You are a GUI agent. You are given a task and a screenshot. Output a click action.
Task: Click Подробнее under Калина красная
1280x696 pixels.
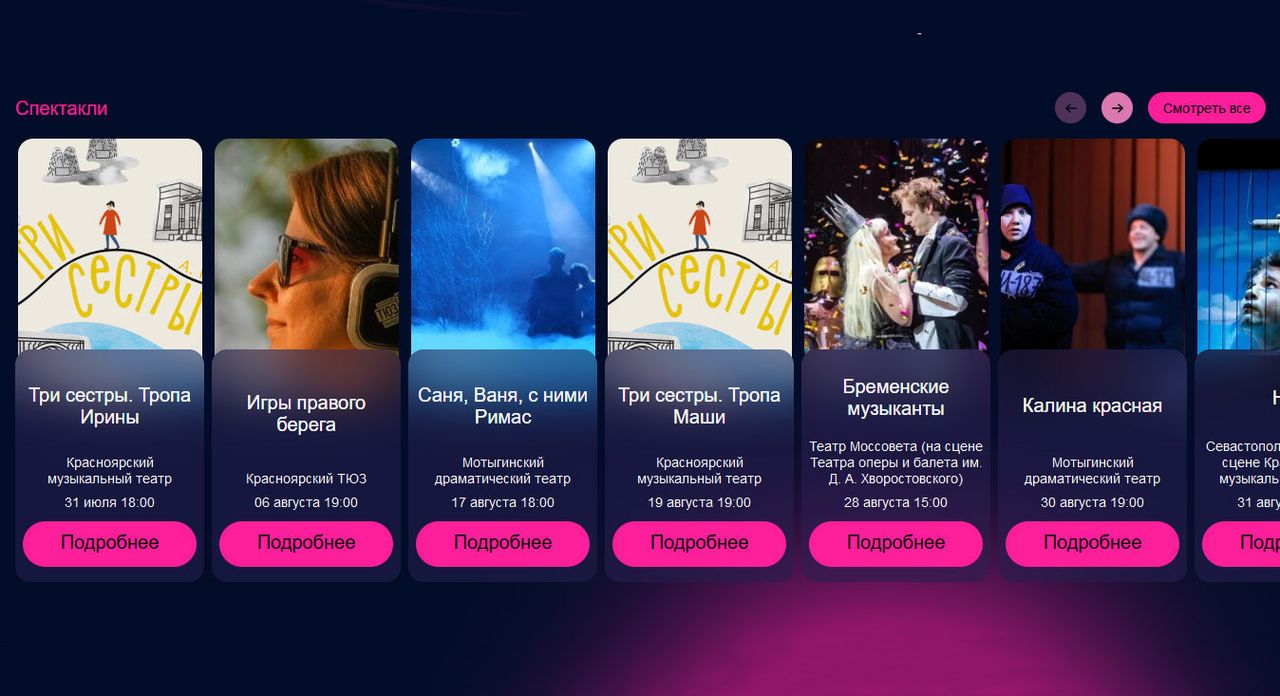point(1092,543)
